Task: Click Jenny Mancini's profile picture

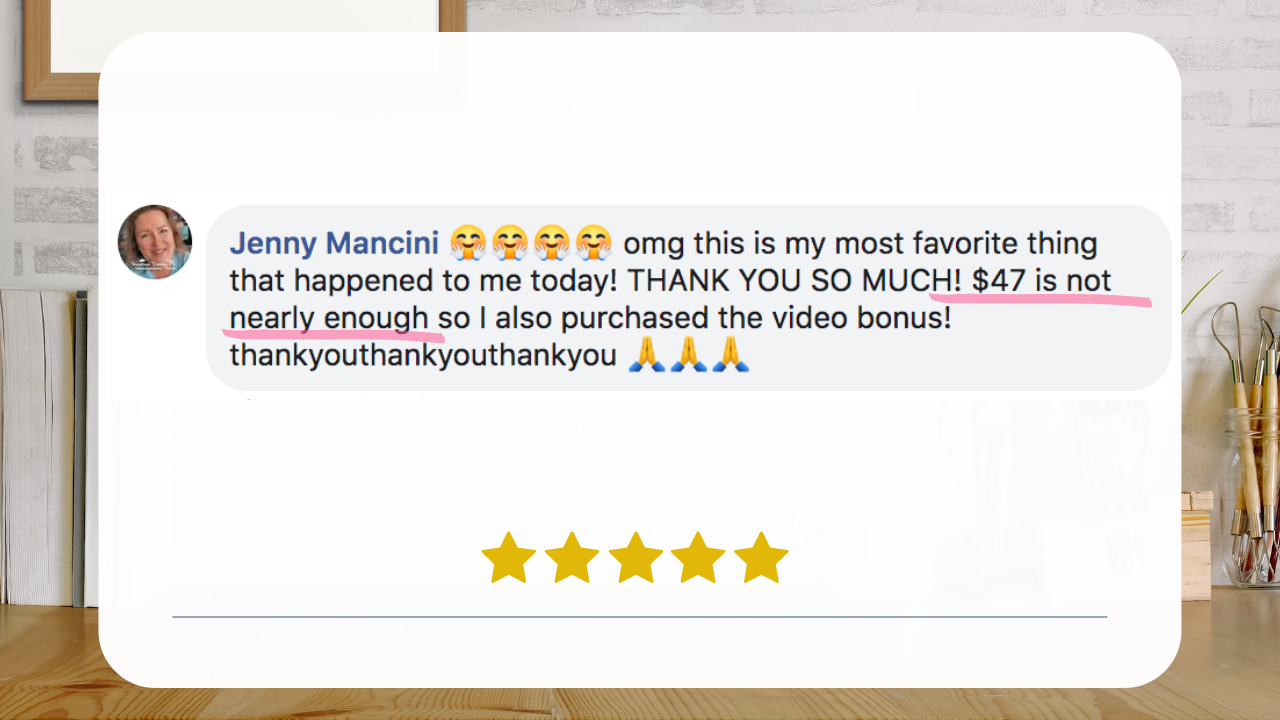Action: [x=155, y=242]
